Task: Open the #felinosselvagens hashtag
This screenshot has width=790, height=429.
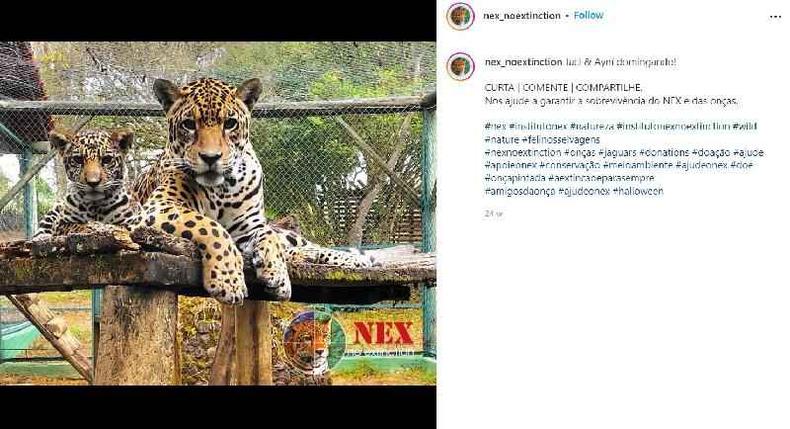Action: (x=561, y=139)
